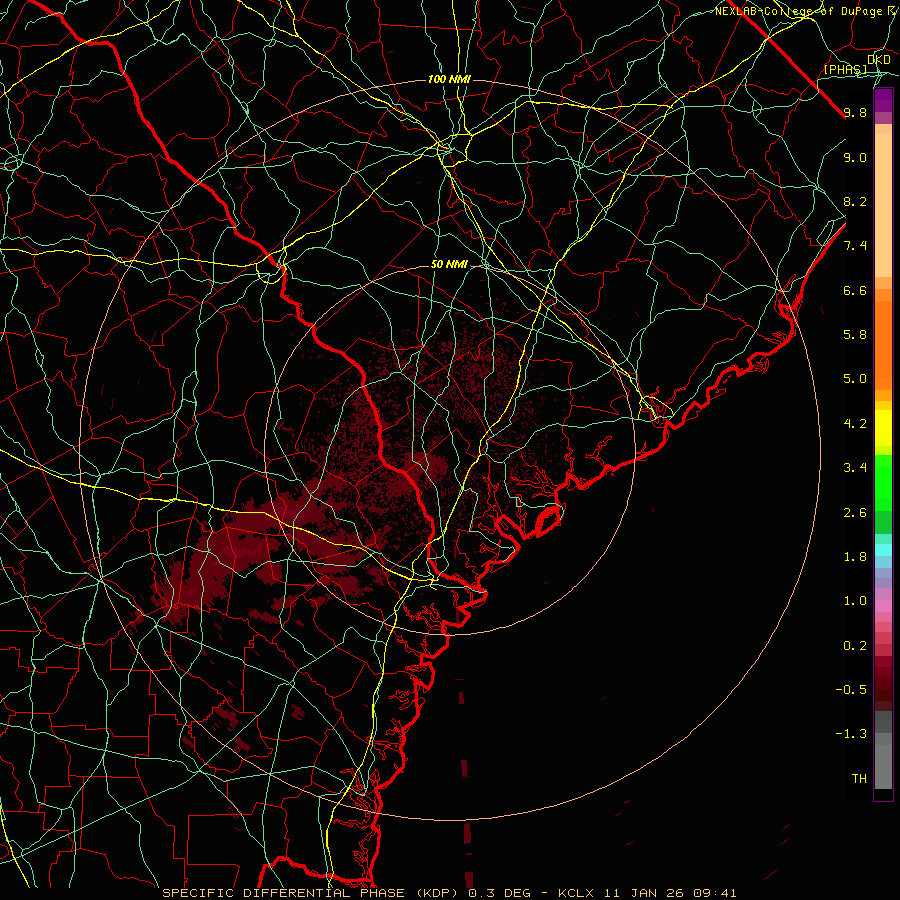900x900 pixels.
Task: Click the 5.0 color scale value
Action: (x=855, y=379)
